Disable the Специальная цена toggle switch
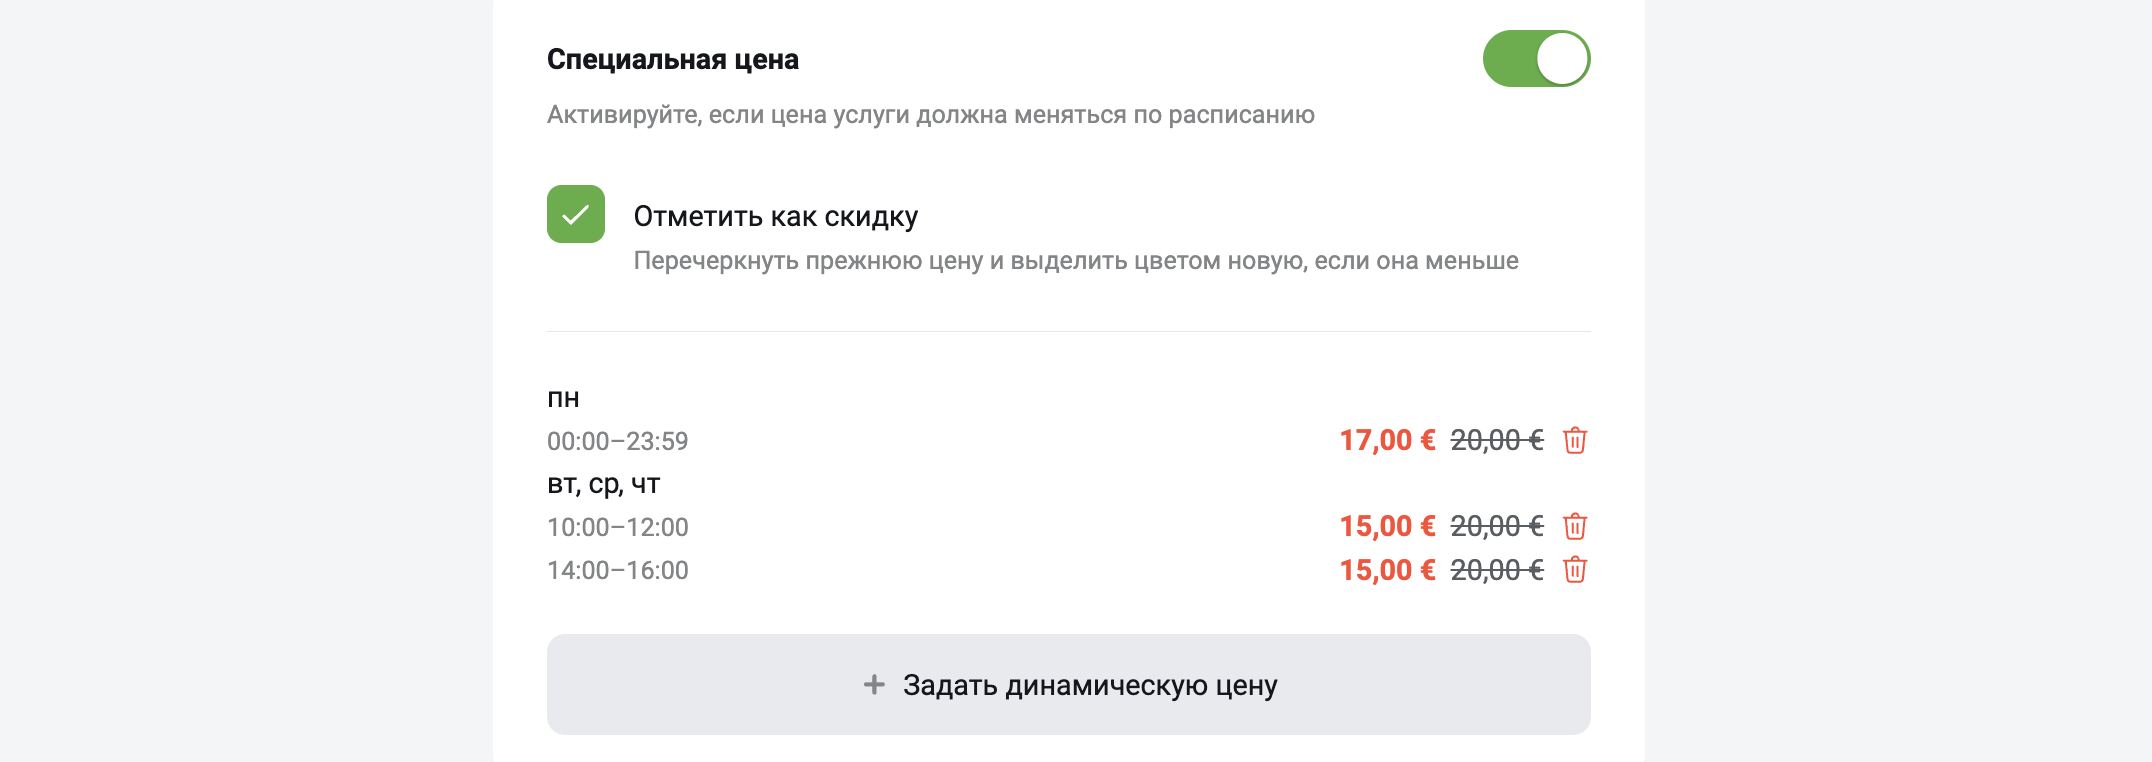2152x762 pixels. [x=1536, y=58]
